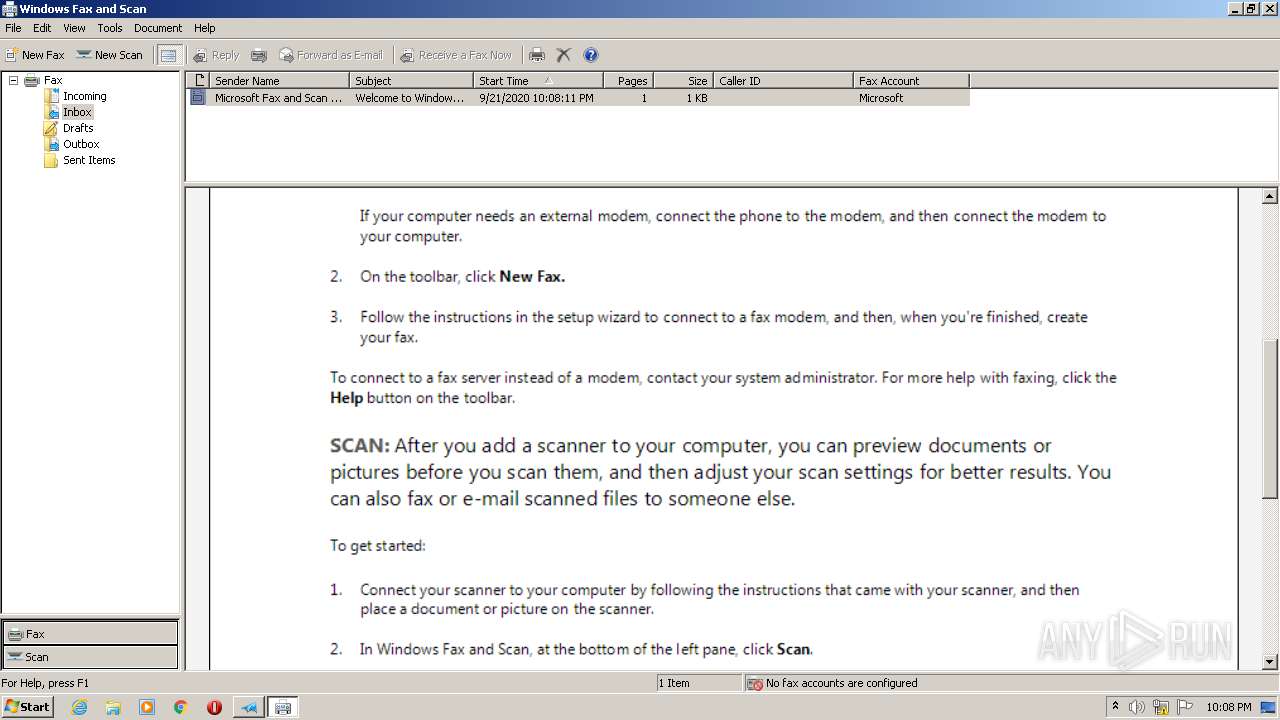Click preview scrollbar up arrow
The width and height of the screenshot is (1280, 720).
tap(1270, 197)
